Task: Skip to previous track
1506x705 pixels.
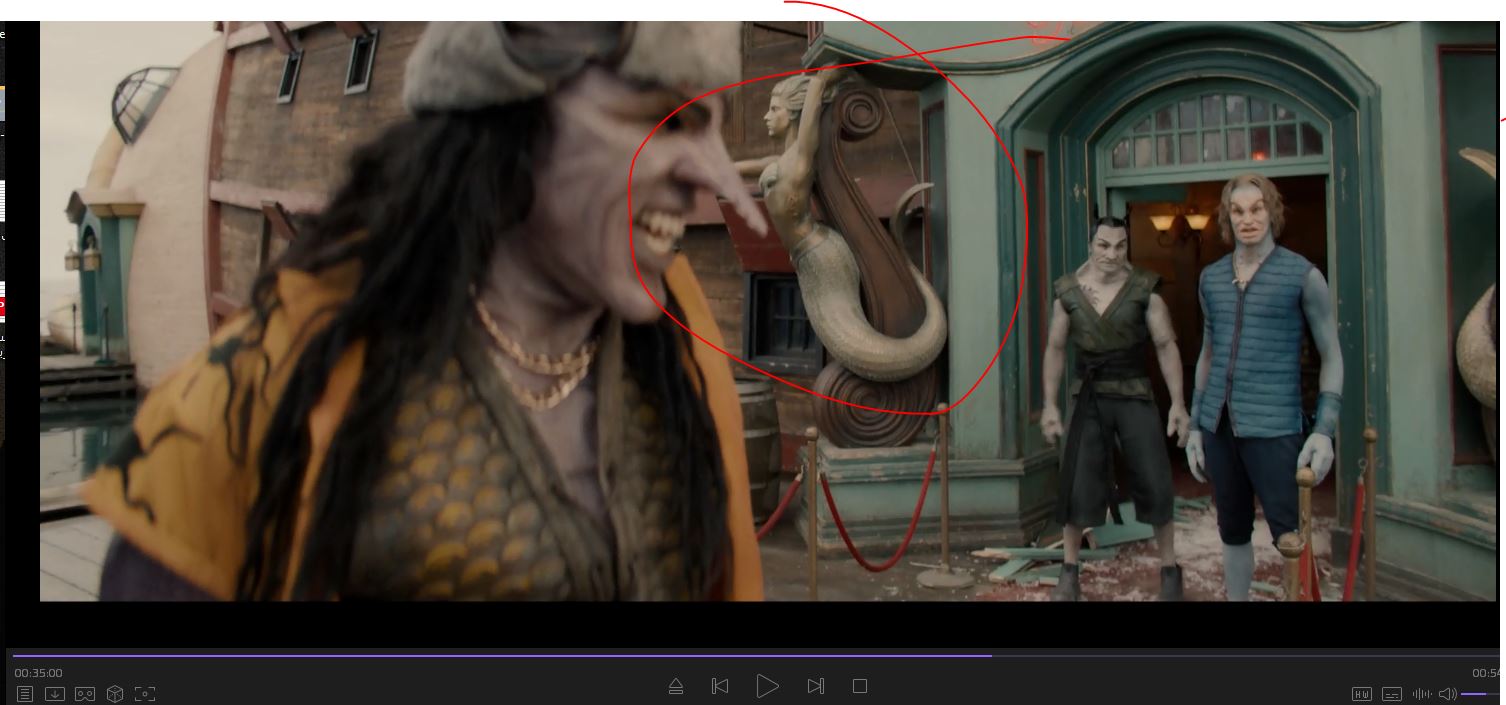Action: point(720,686)
